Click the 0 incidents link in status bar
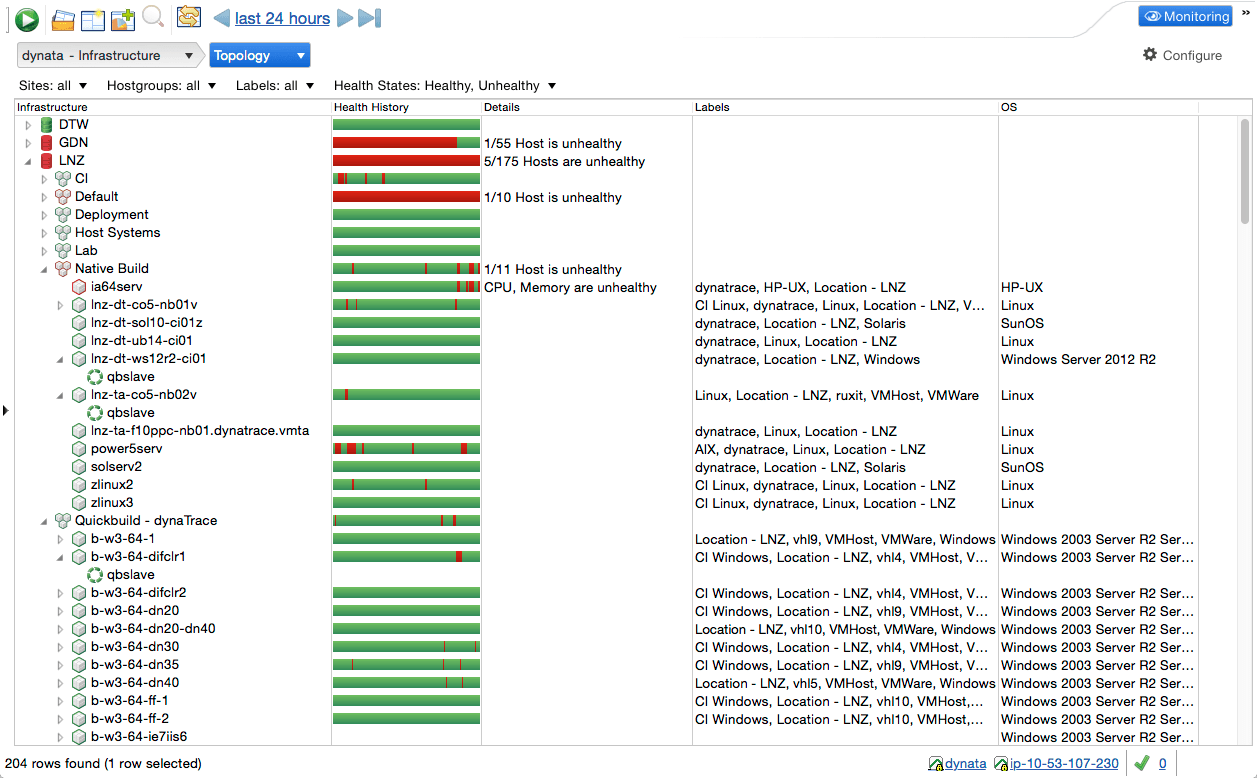 [x=1163, y=764]
